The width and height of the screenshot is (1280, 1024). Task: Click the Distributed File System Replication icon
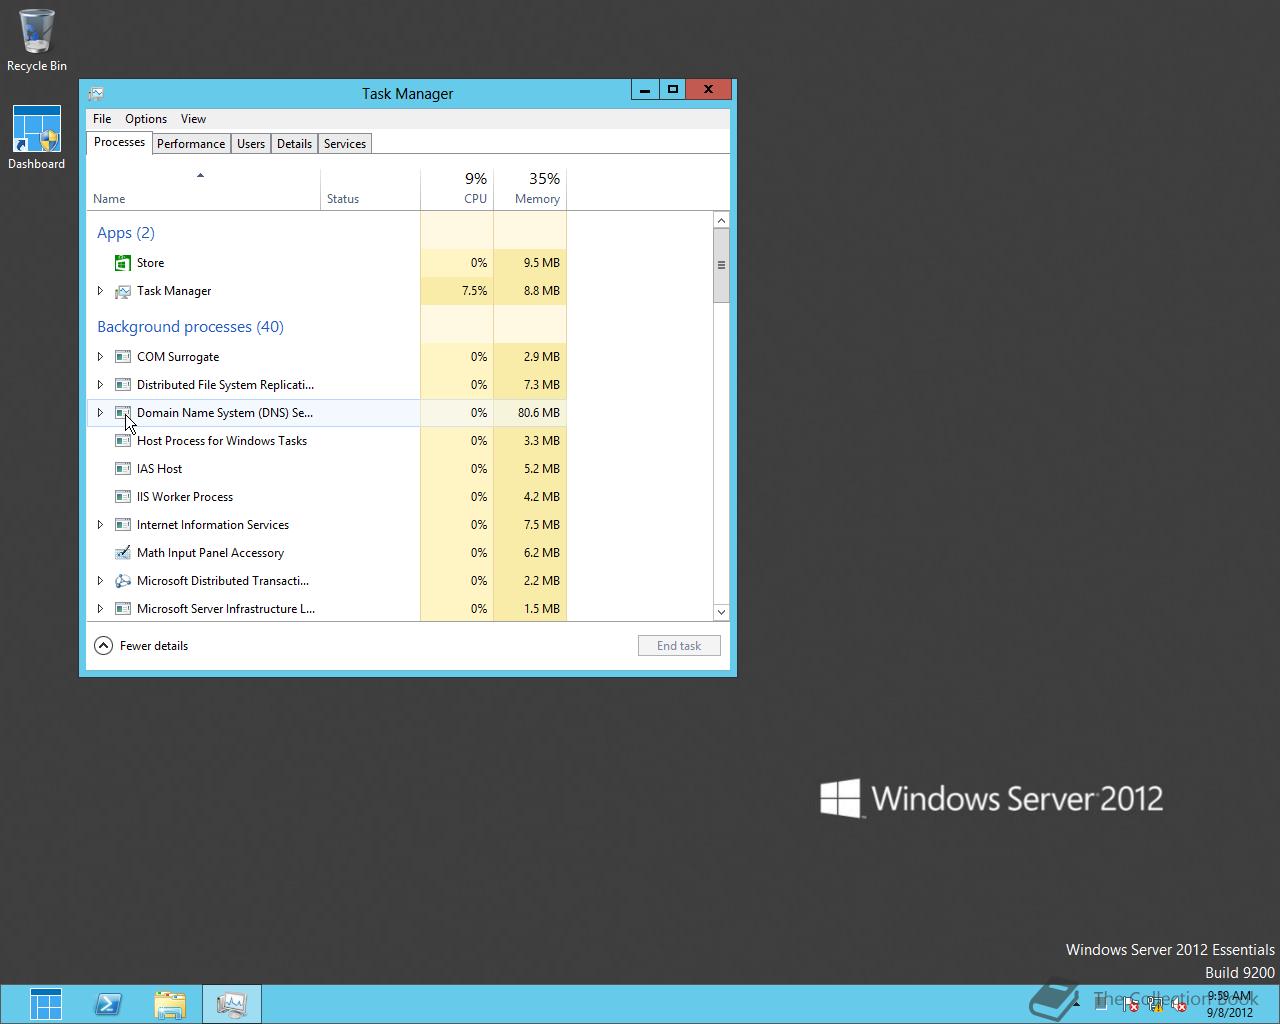pos(123,385)
